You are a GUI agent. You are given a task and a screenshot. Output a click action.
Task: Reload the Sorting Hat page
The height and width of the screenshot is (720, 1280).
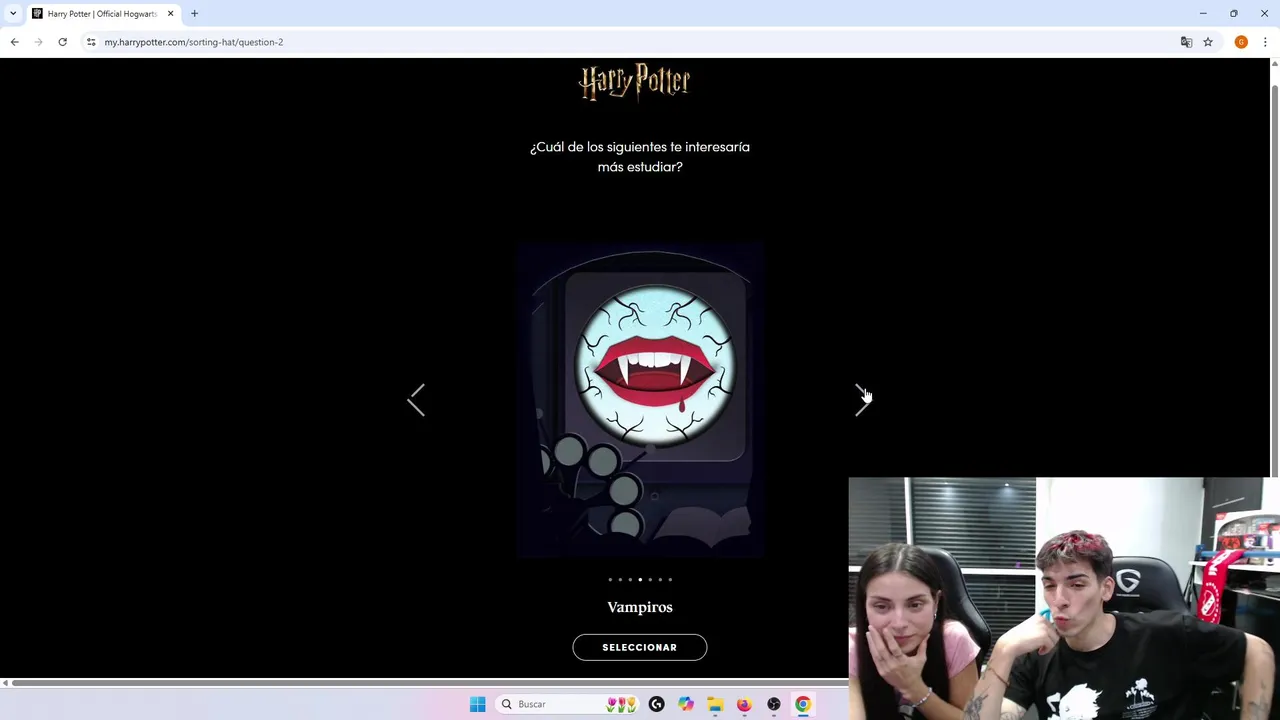(x=62, y=42)
